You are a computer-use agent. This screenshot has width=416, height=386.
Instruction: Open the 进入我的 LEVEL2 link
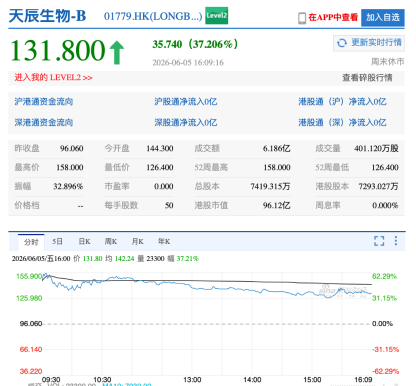(x=53, y=78)
